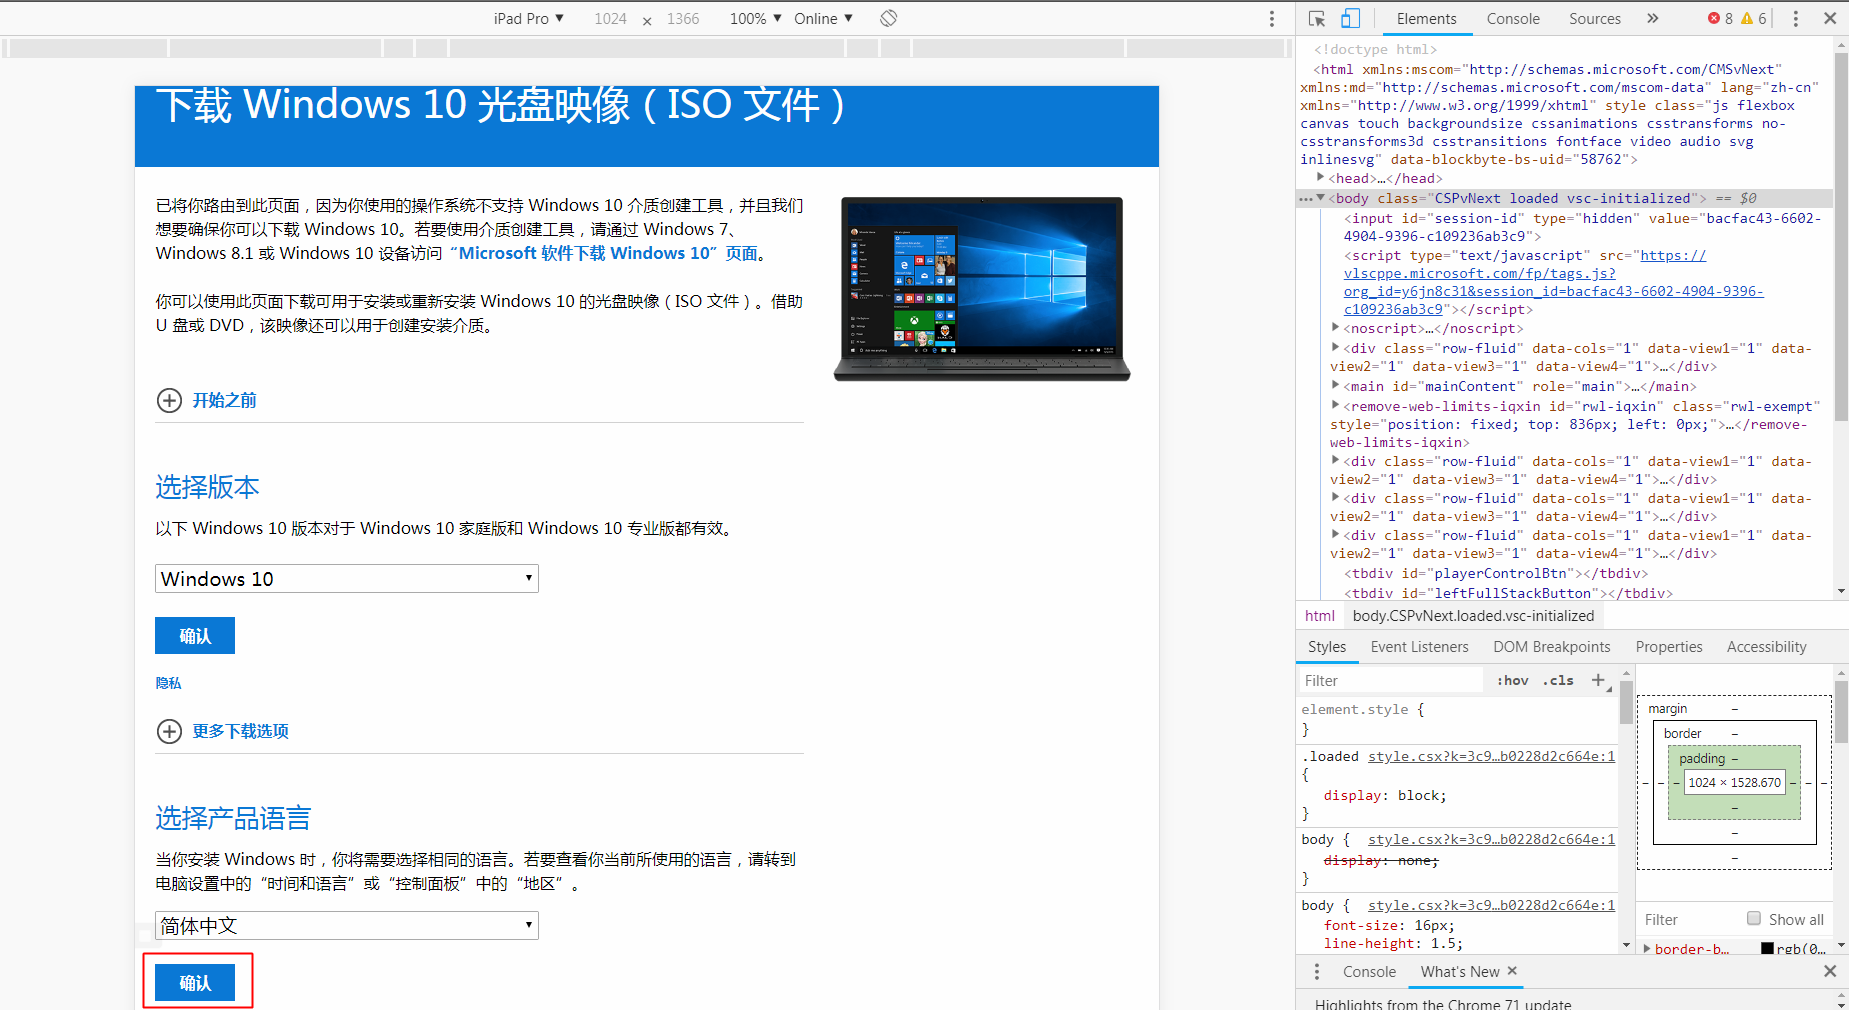
Task: Open the Event Listeners tab
Action: [x=1419, y=647]
